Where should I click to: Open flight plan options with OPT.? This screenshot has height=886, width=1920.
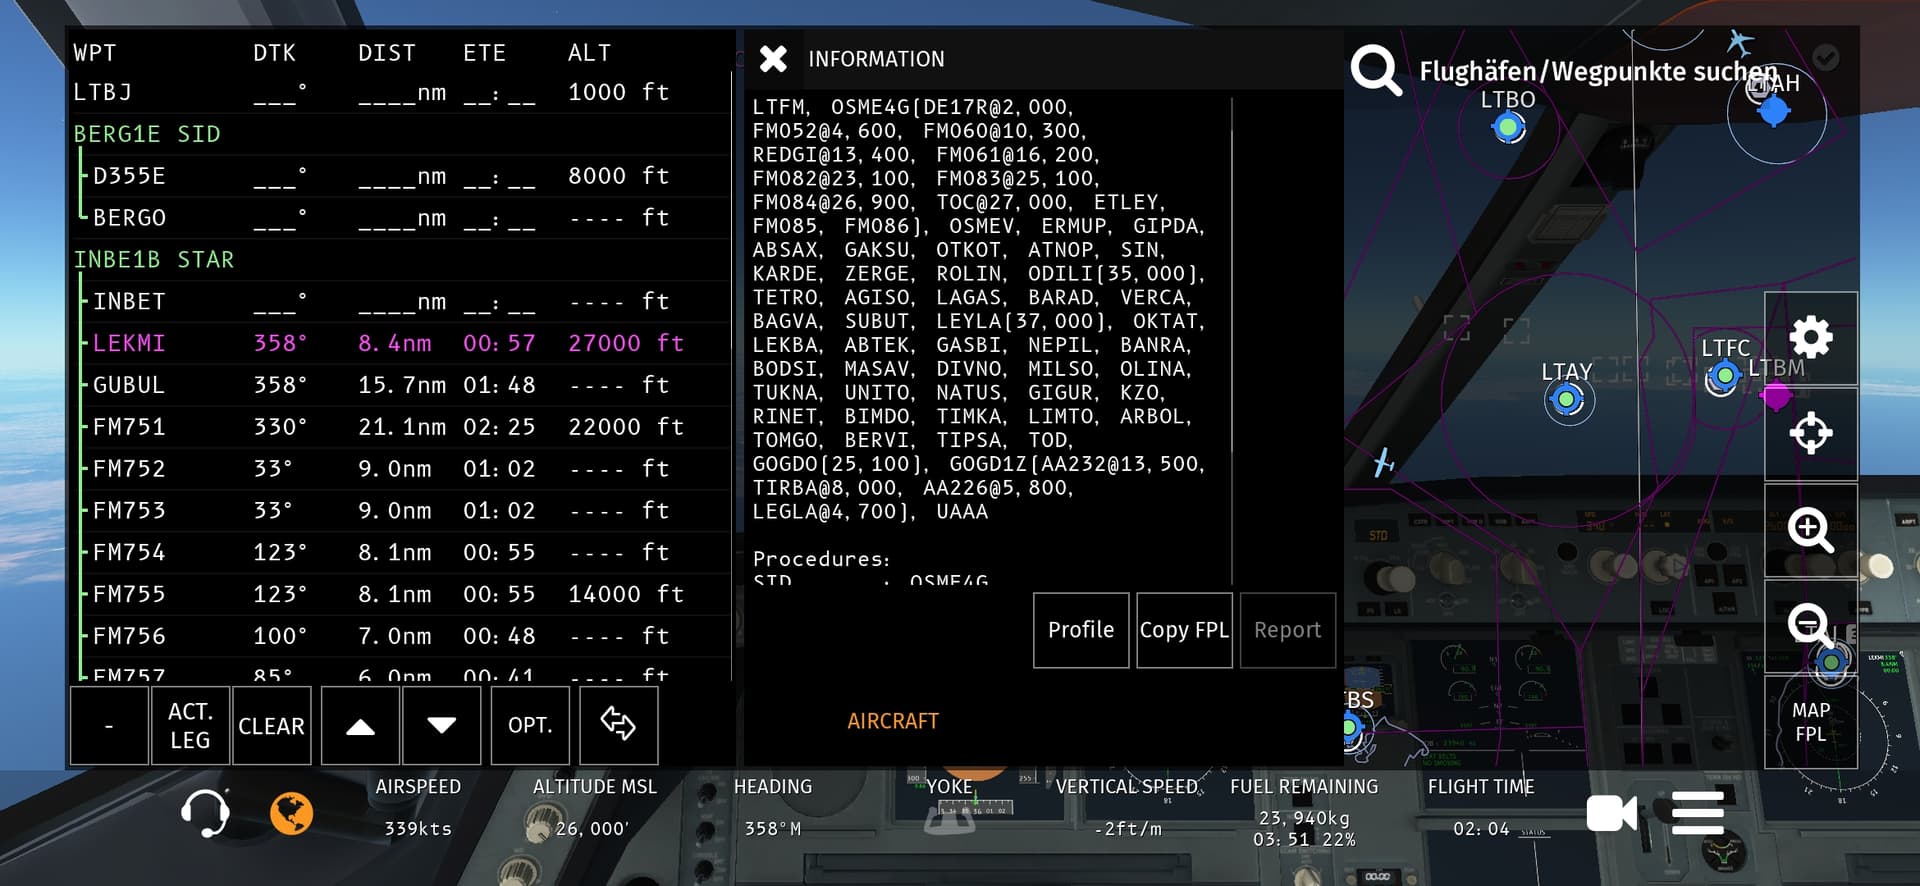(530, 726)
